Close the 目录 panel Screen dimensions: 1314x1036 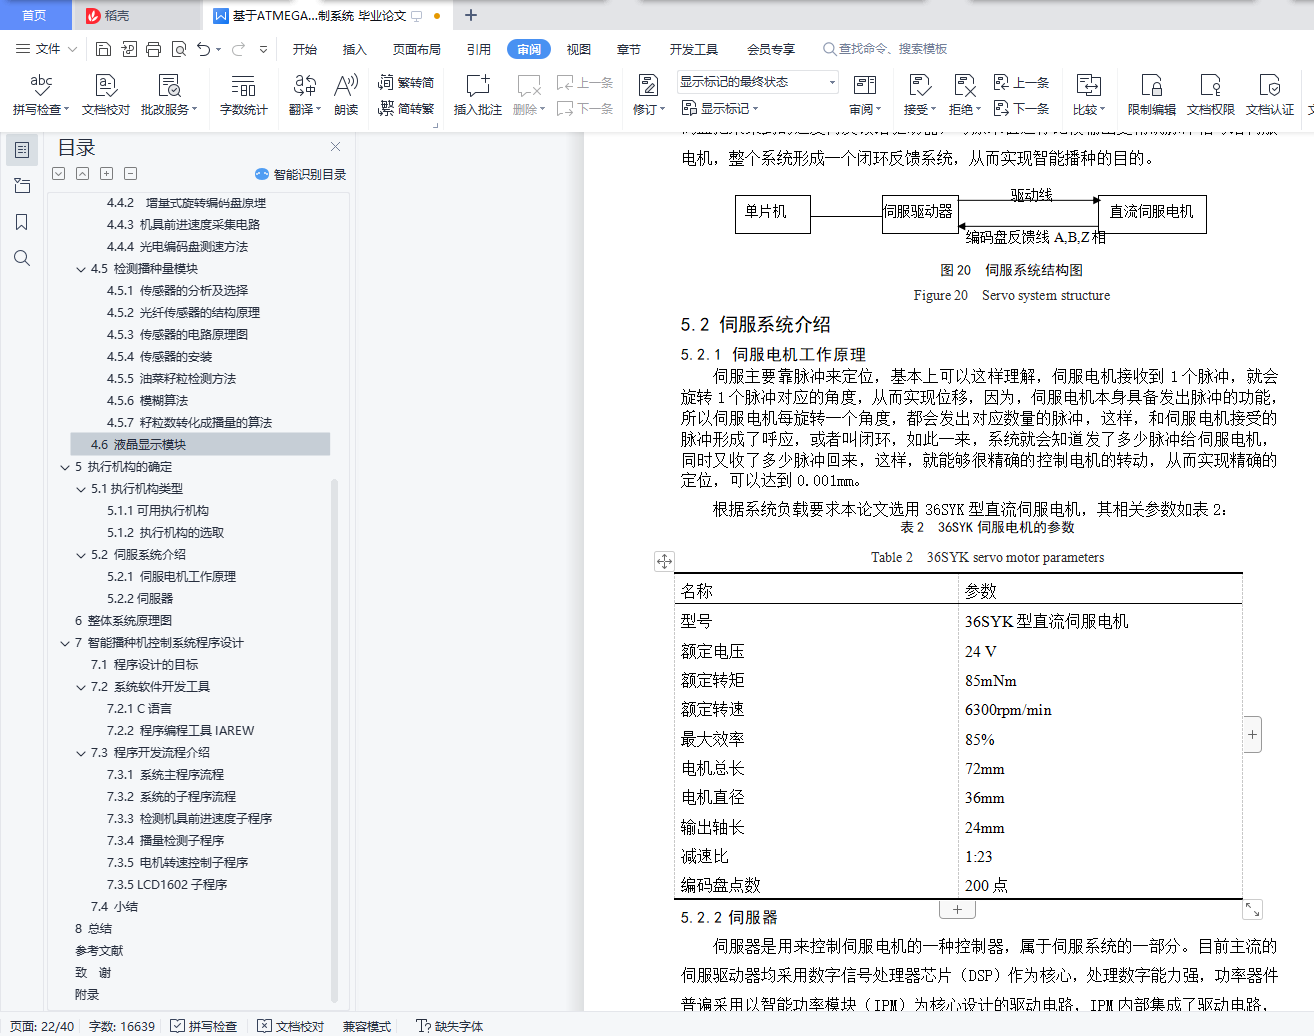(x=336, y=147)
